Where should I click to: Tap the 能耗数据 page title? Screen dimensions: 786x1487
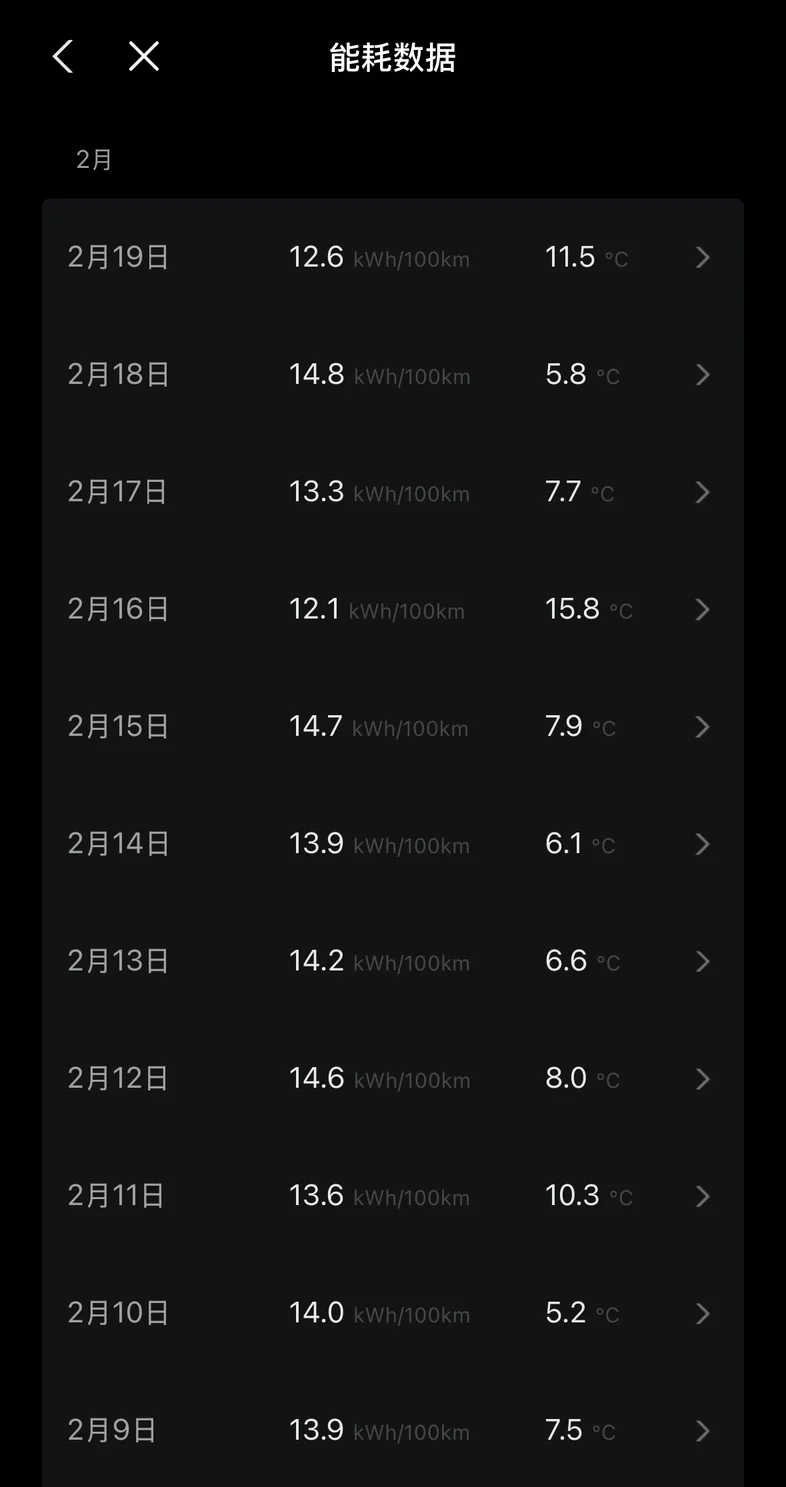393,58
